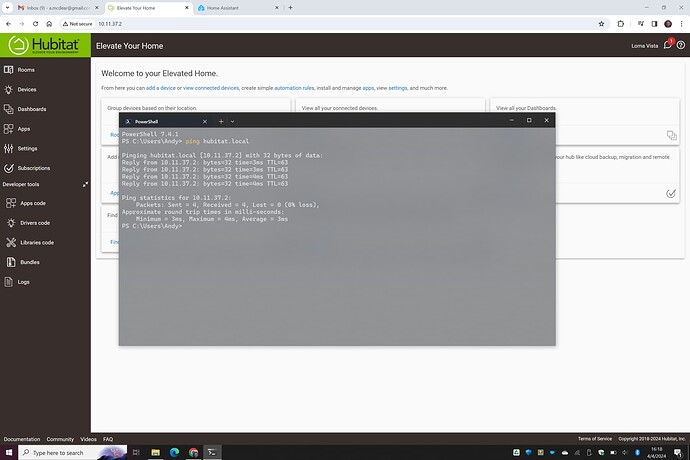Click the Loma Vista hub name
Screen dimensions: 690x460
(x=645, y=46)
